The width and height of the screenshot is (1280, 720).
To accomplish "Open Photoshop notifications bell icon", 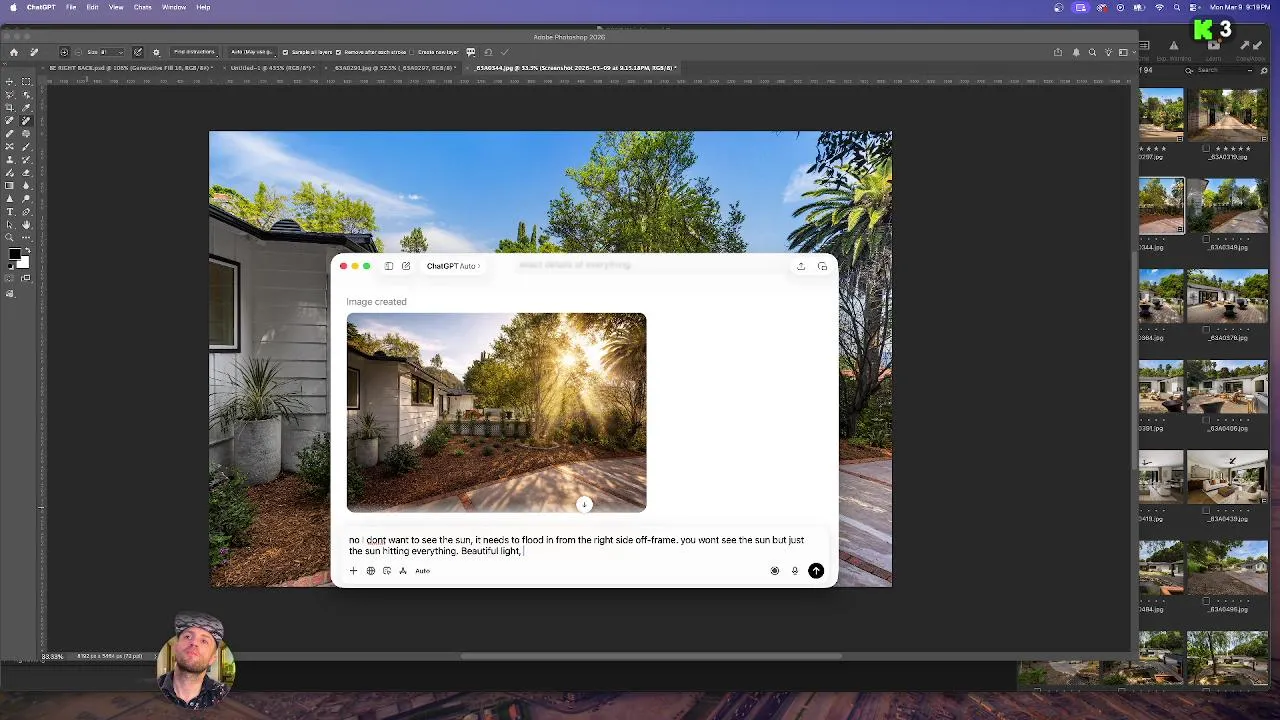I will [1076, 52].
